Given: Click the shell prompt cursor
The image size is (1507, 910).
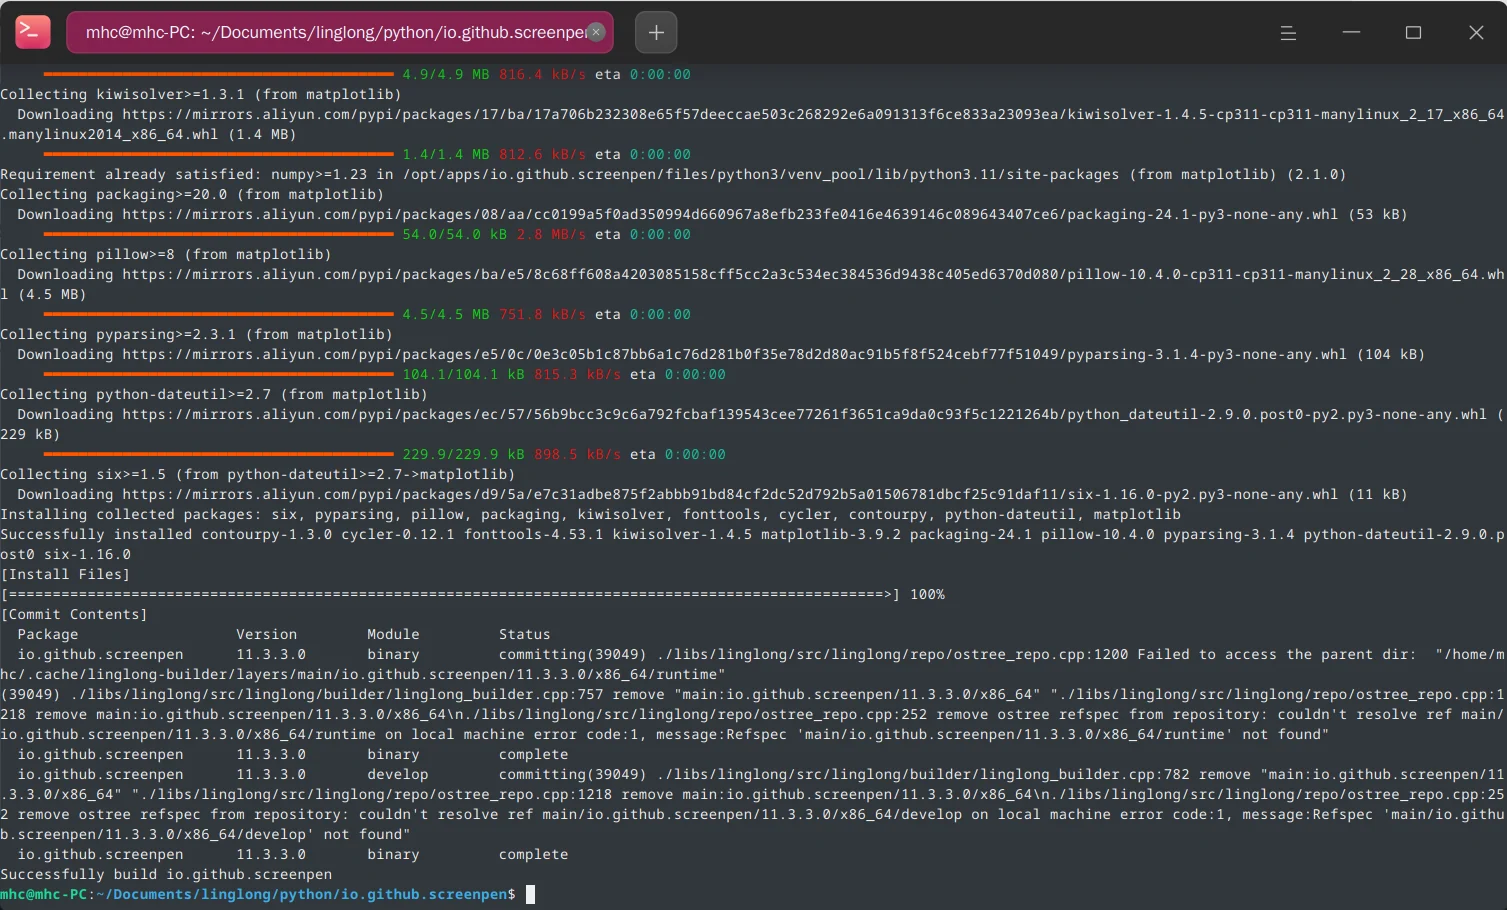Looking at the screenshot, I should (530, 894).
